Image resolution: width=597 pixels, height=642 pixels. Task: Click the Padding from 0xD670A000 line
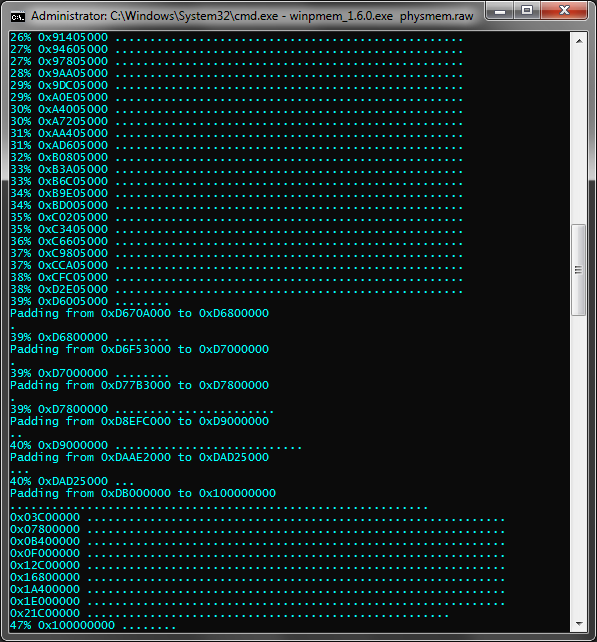click(140, 314)
